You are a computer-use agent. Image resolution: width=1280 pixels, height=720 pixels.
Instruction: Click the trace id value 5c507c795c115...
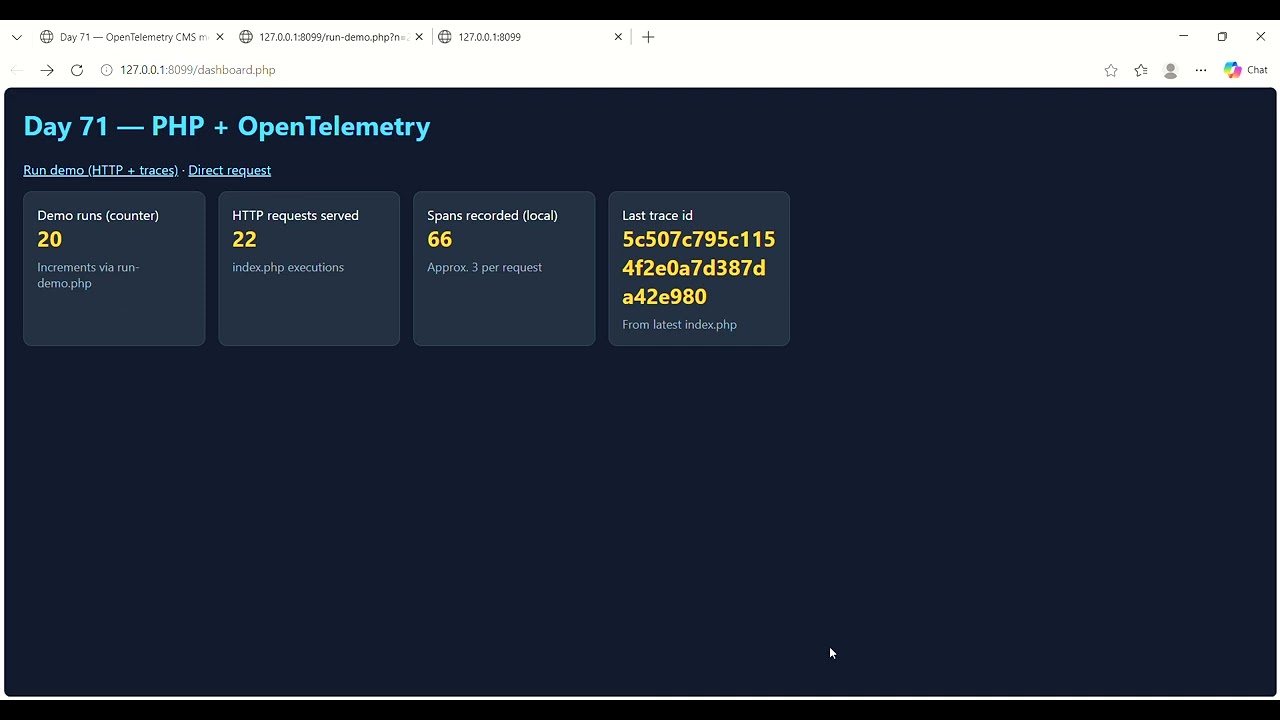(x=699, y=268)
